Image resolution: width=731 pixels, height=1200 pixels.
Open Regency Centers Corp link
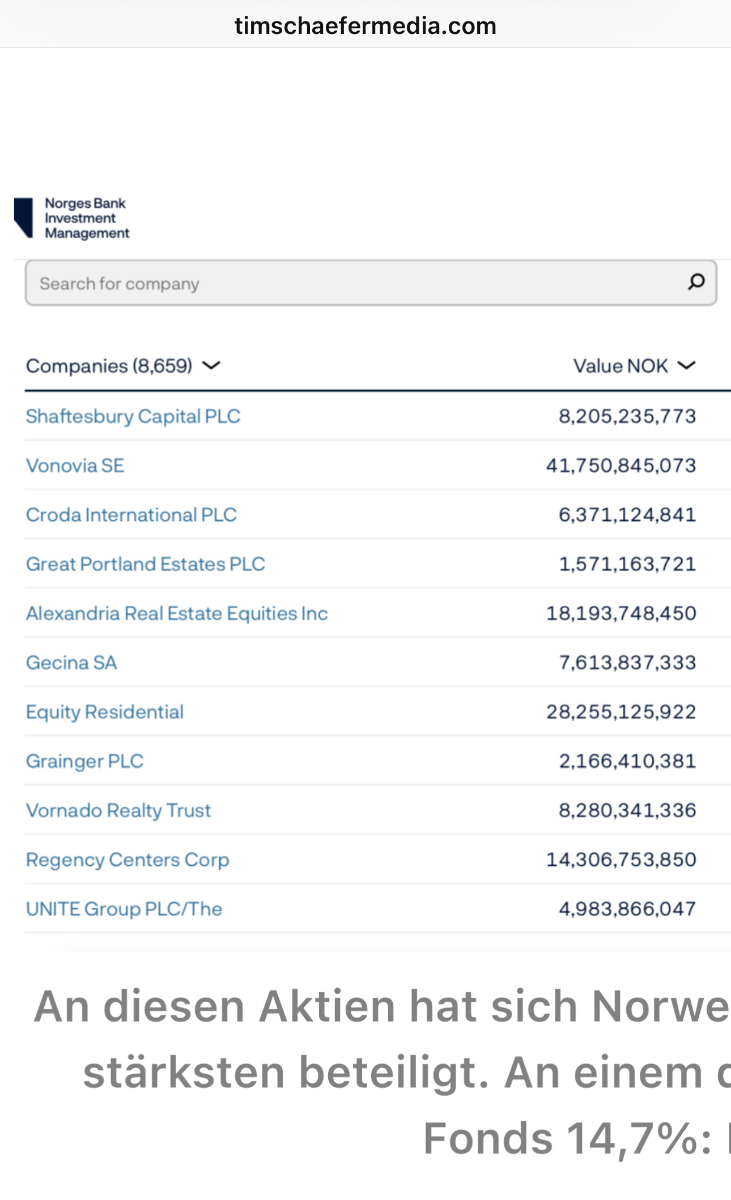[x=127, y=860]
